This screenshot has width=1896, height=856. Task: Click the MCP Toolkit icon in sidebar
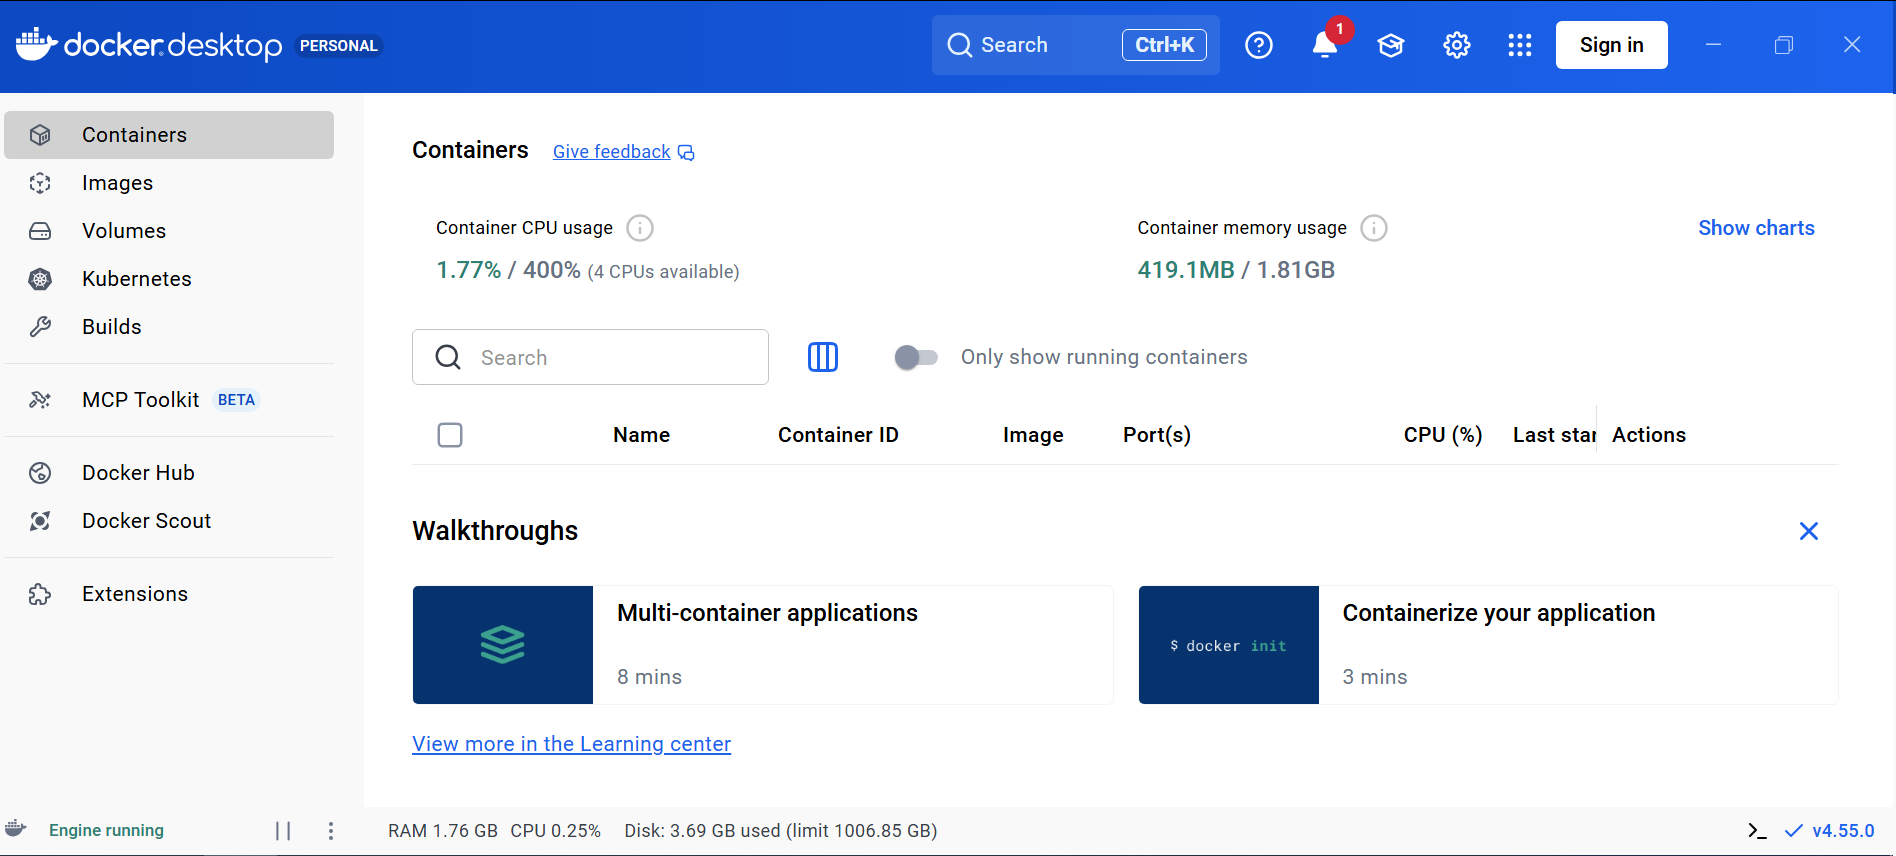click(40, 400)
